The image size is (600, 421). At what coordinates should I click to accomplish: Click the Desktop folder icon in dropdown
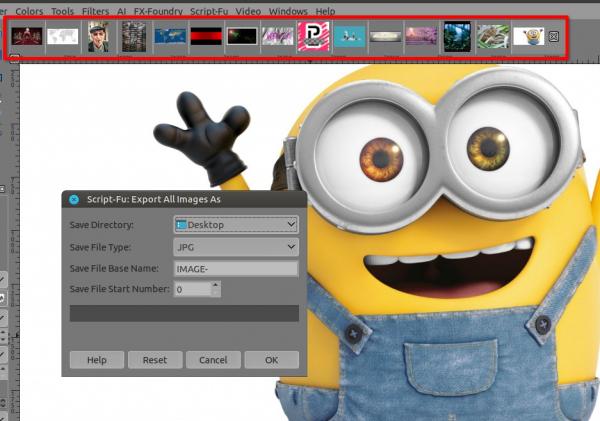(x=181, y=225)
